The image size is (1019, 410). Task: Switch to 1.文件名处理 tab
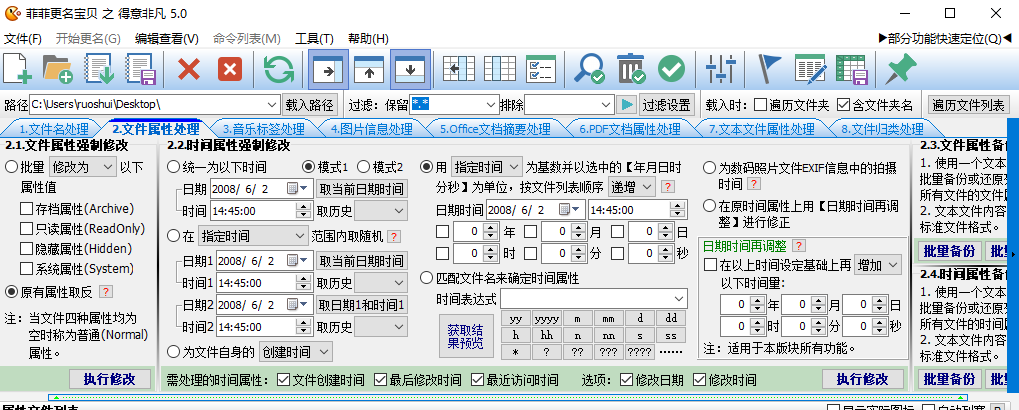(x=53, y=129)
